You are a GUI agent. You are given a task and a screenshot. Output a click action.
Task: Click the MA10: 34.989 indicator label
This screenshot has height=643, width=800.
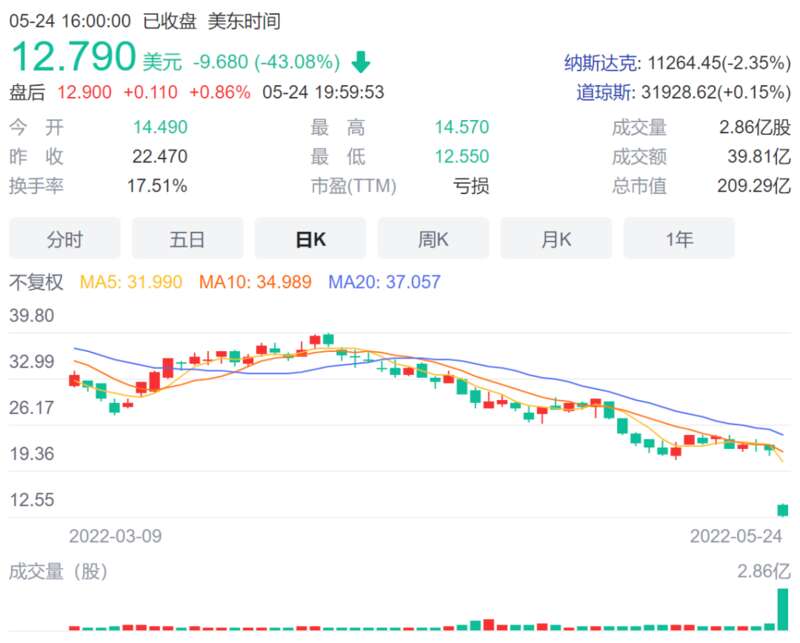tap(255, 282)
